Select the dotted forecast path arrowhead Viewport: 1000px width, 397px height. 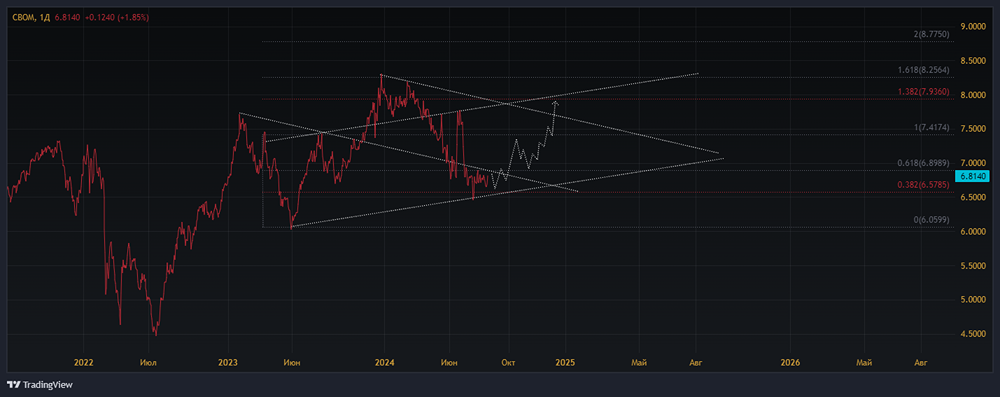(555, 103)
